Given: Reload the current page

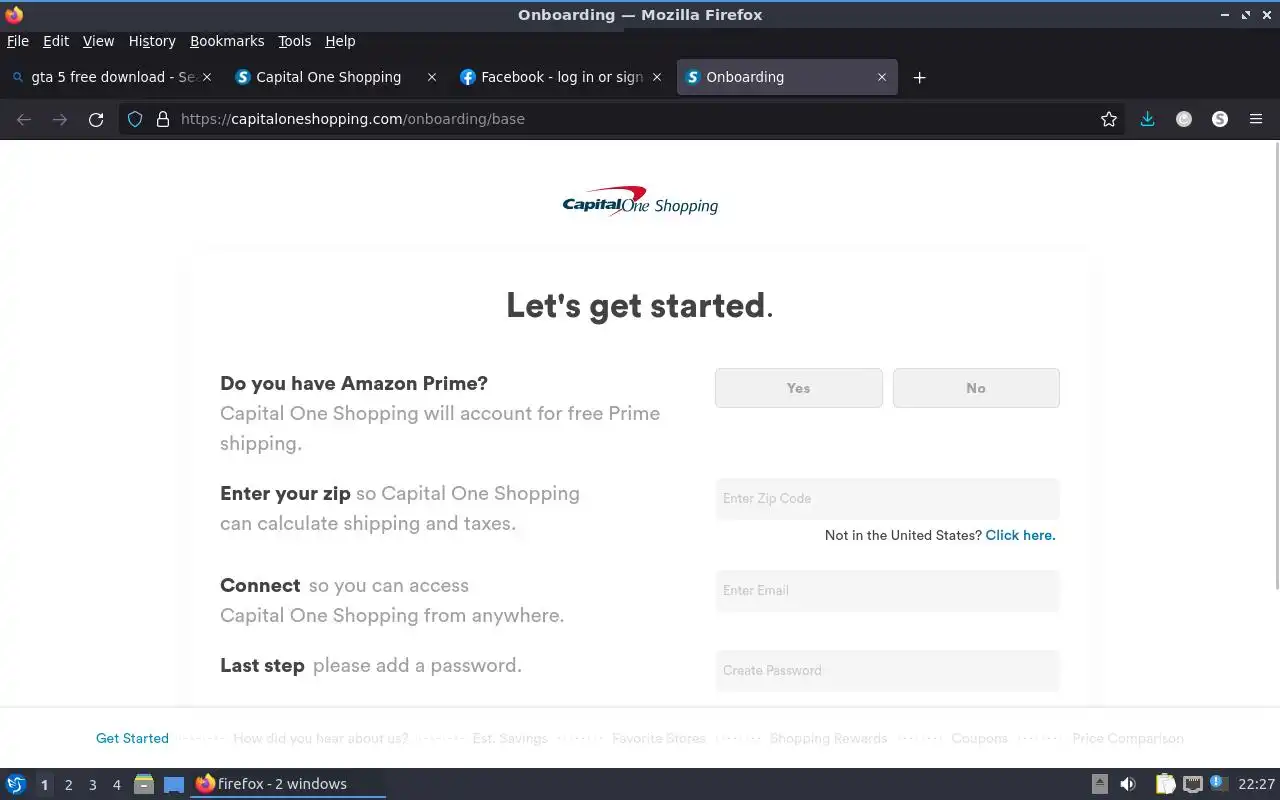Looking at the screenshot, I should pos(96,119).
